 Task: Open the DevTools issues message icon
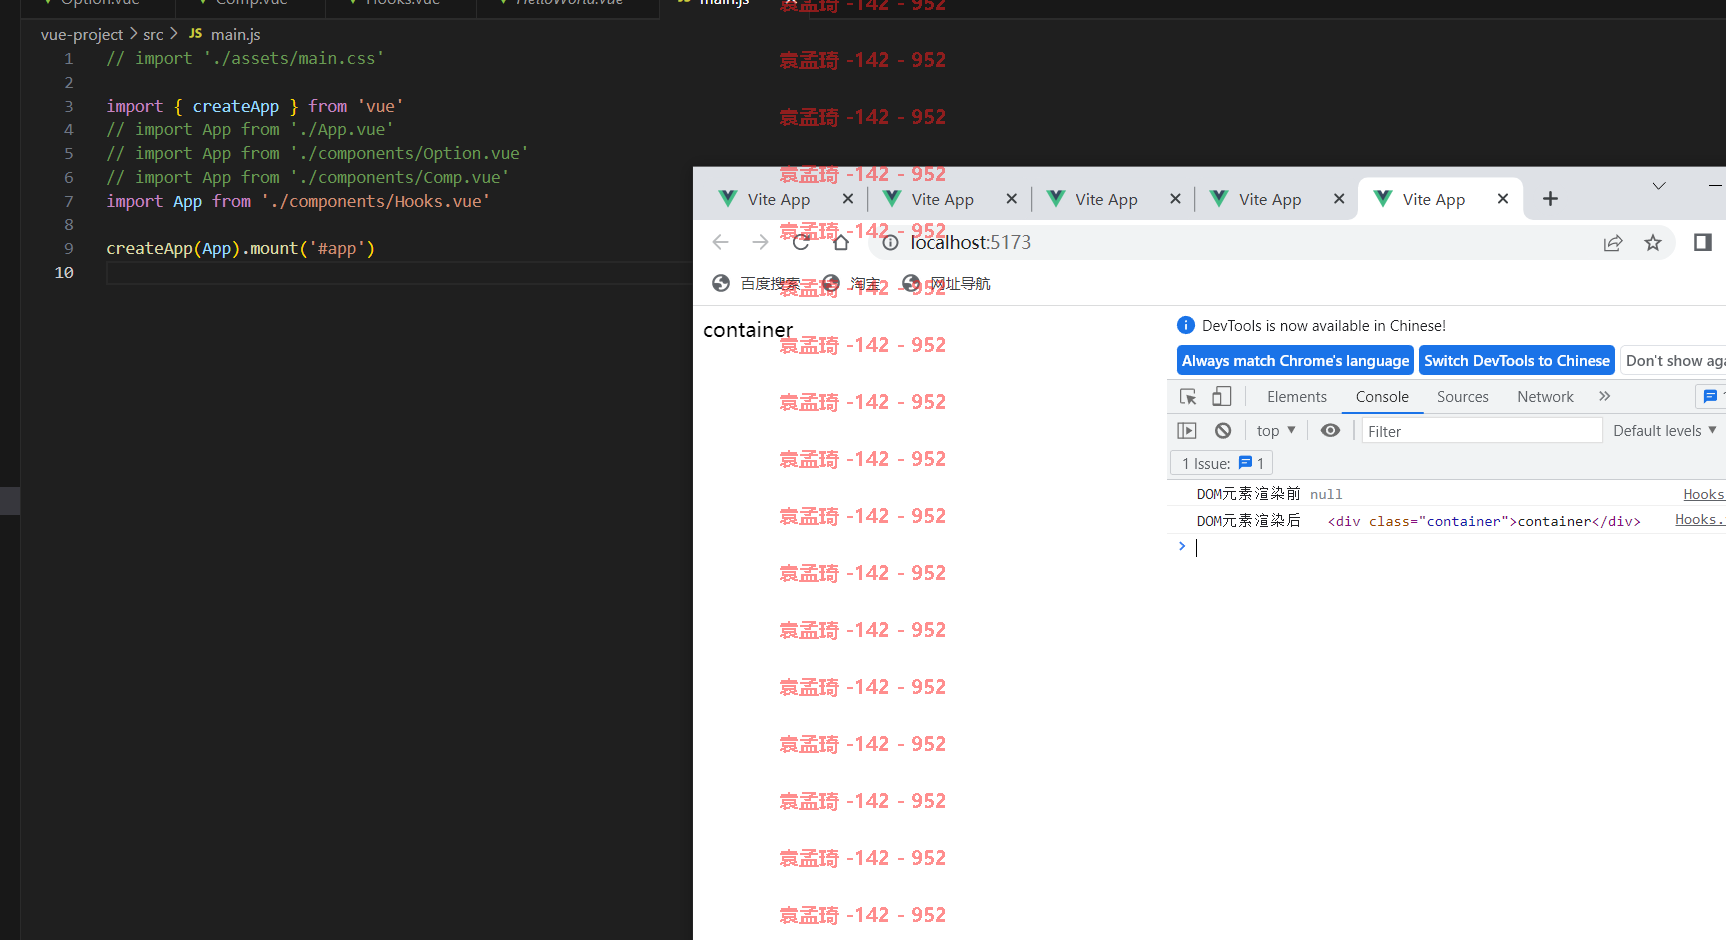pyautogui.click(x=1710, y=397)
